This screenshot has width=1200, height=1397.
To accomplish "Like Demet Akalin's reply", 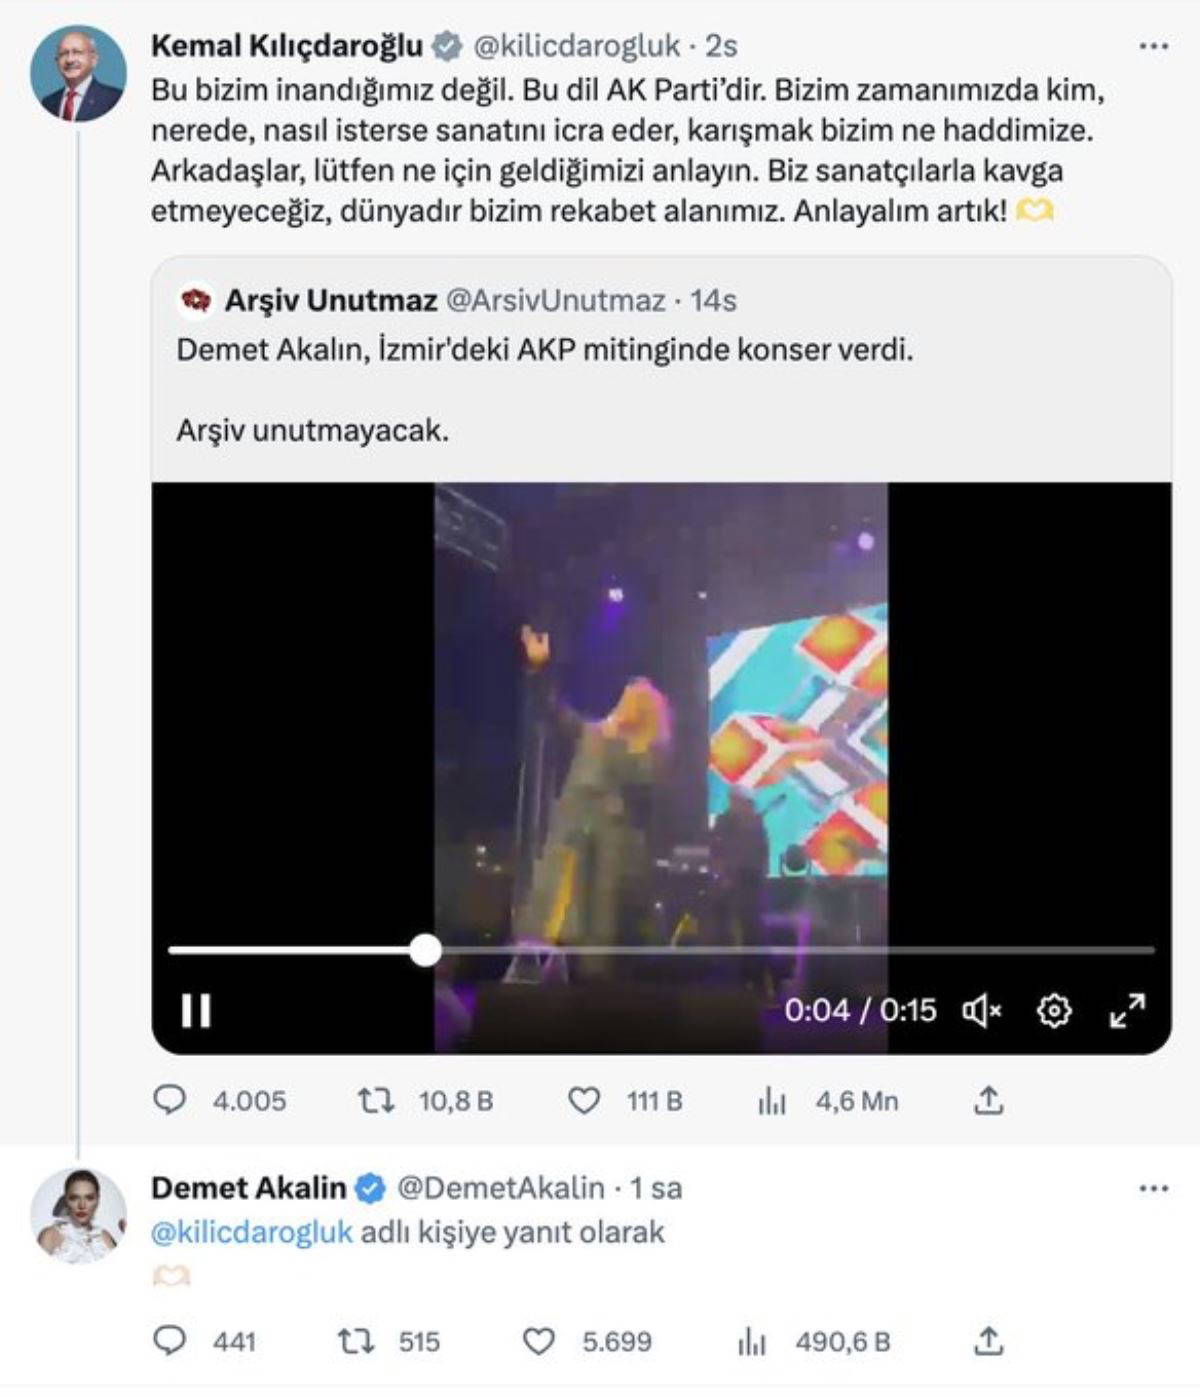I will coord(539,1341).
